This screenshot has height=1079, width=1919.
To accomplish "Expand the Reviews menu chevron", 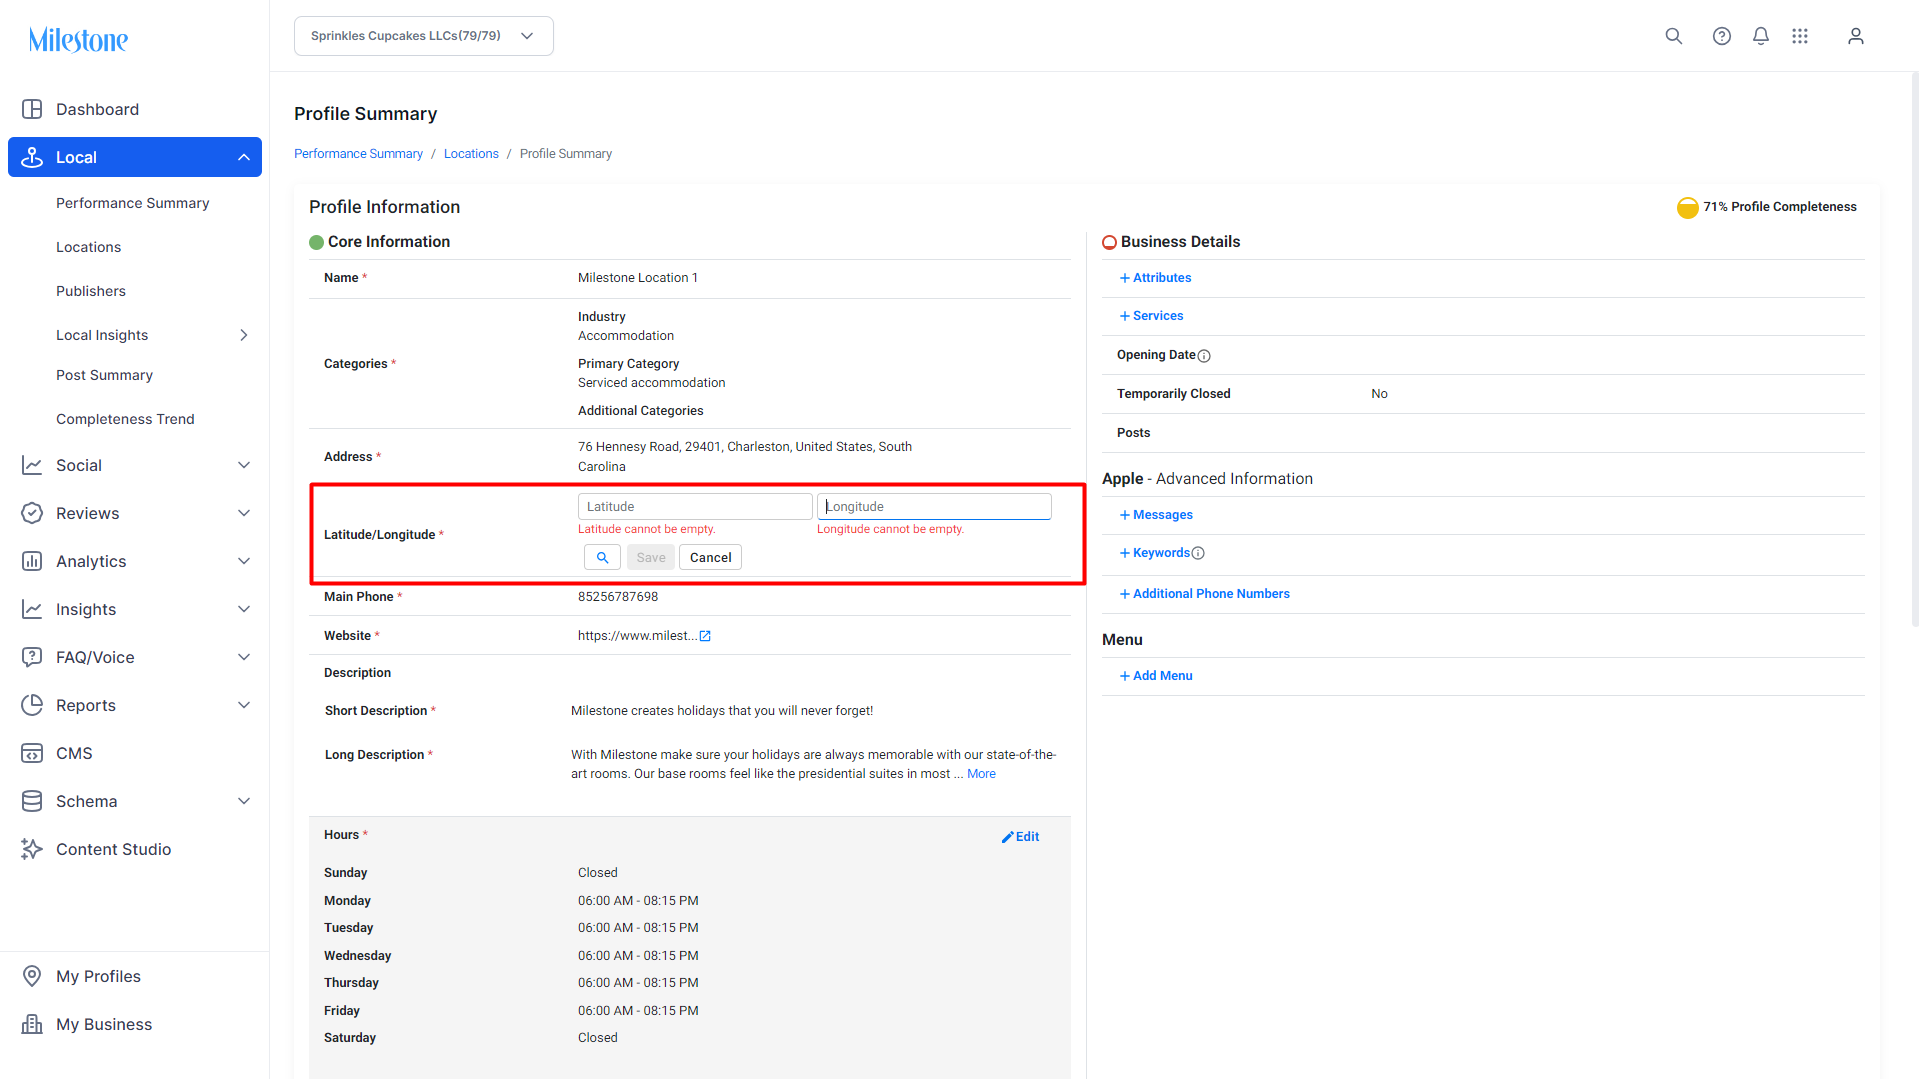I will coord(244,513).
